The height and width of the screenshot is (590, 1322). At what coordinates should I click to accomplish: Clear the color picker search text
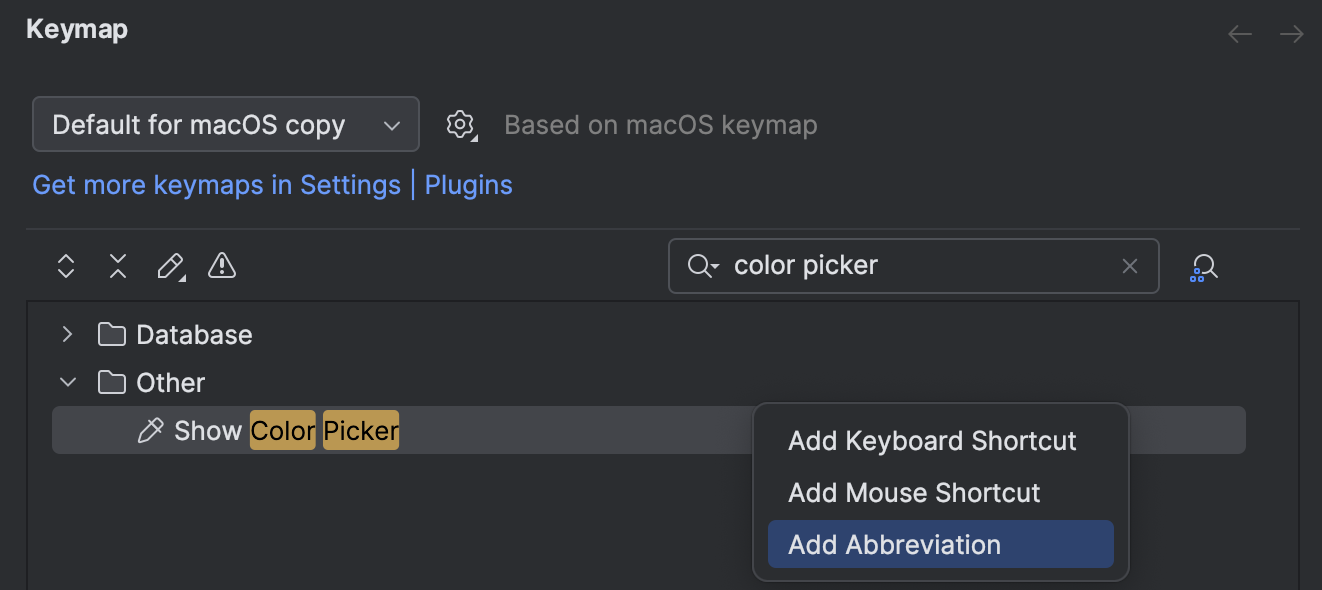[x=1130, y=266]
